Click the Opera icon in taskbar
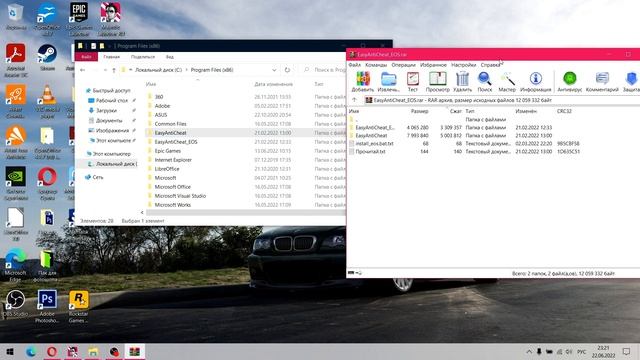The image size is (640, 360). (x=52, y=351)
